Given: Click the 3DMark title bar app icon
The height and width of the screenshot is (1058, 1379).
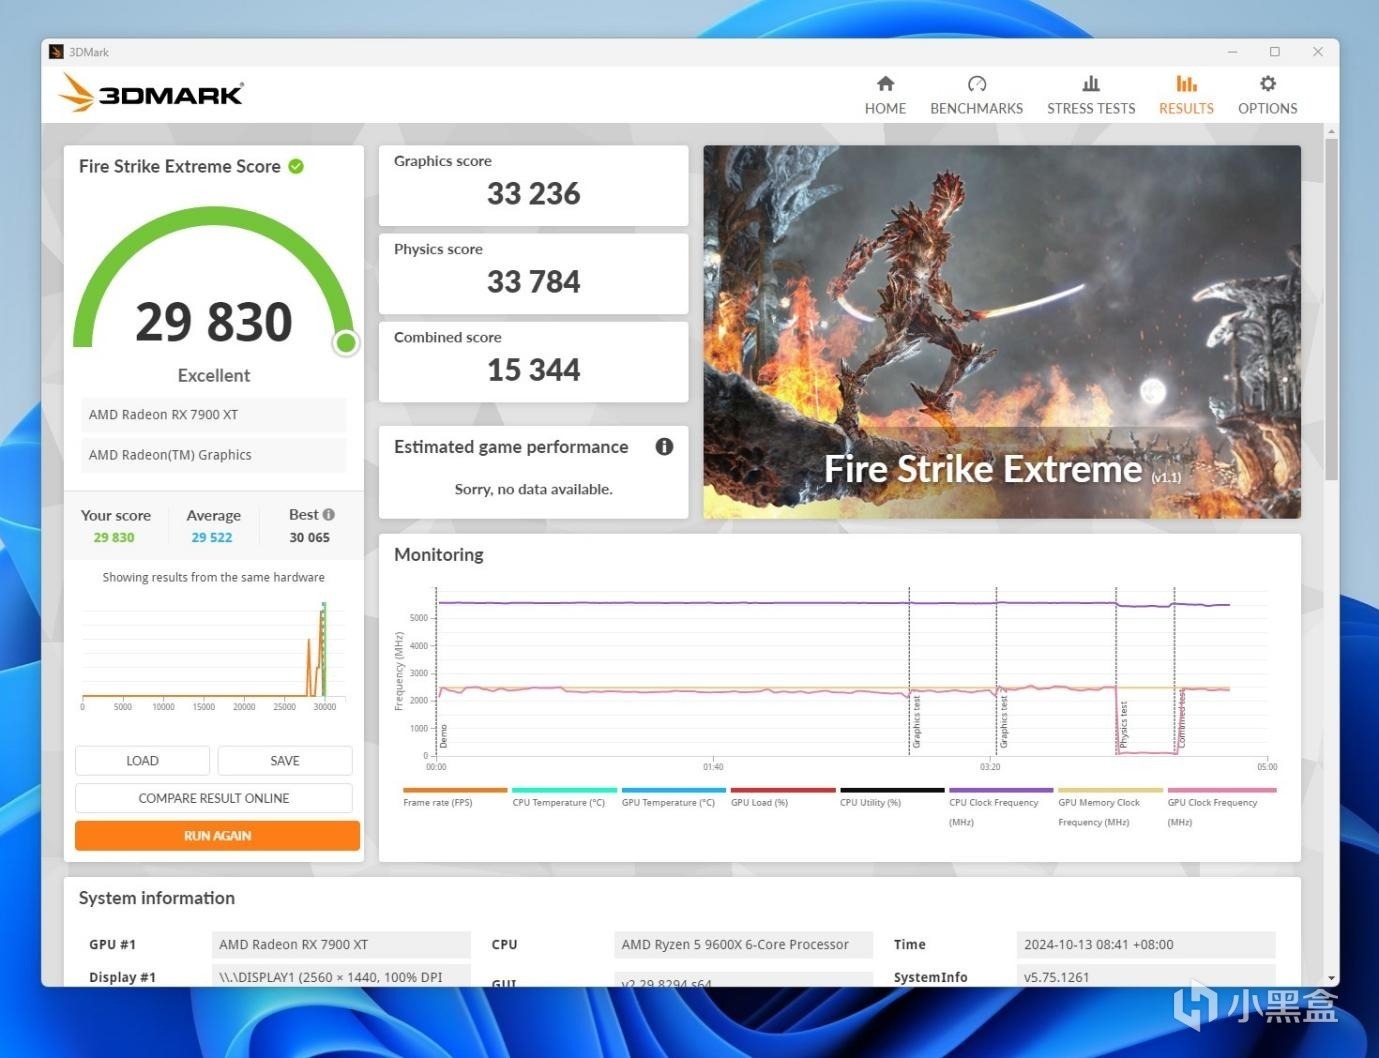Looking at the screenshot, I should [57, 52].
